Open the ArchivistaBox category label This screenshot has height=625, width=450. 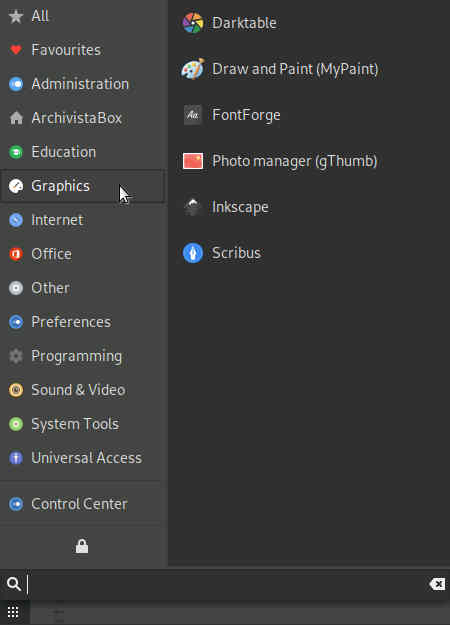[77, 118]
